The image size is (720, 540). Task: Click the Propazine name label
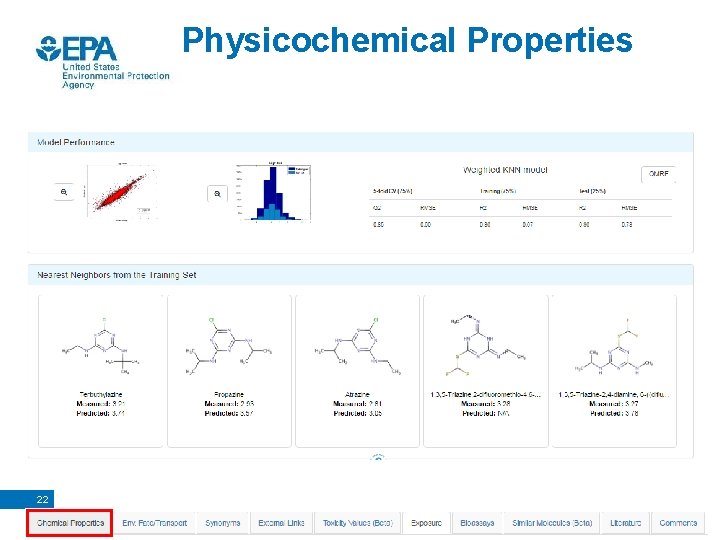tap(229, 394)
